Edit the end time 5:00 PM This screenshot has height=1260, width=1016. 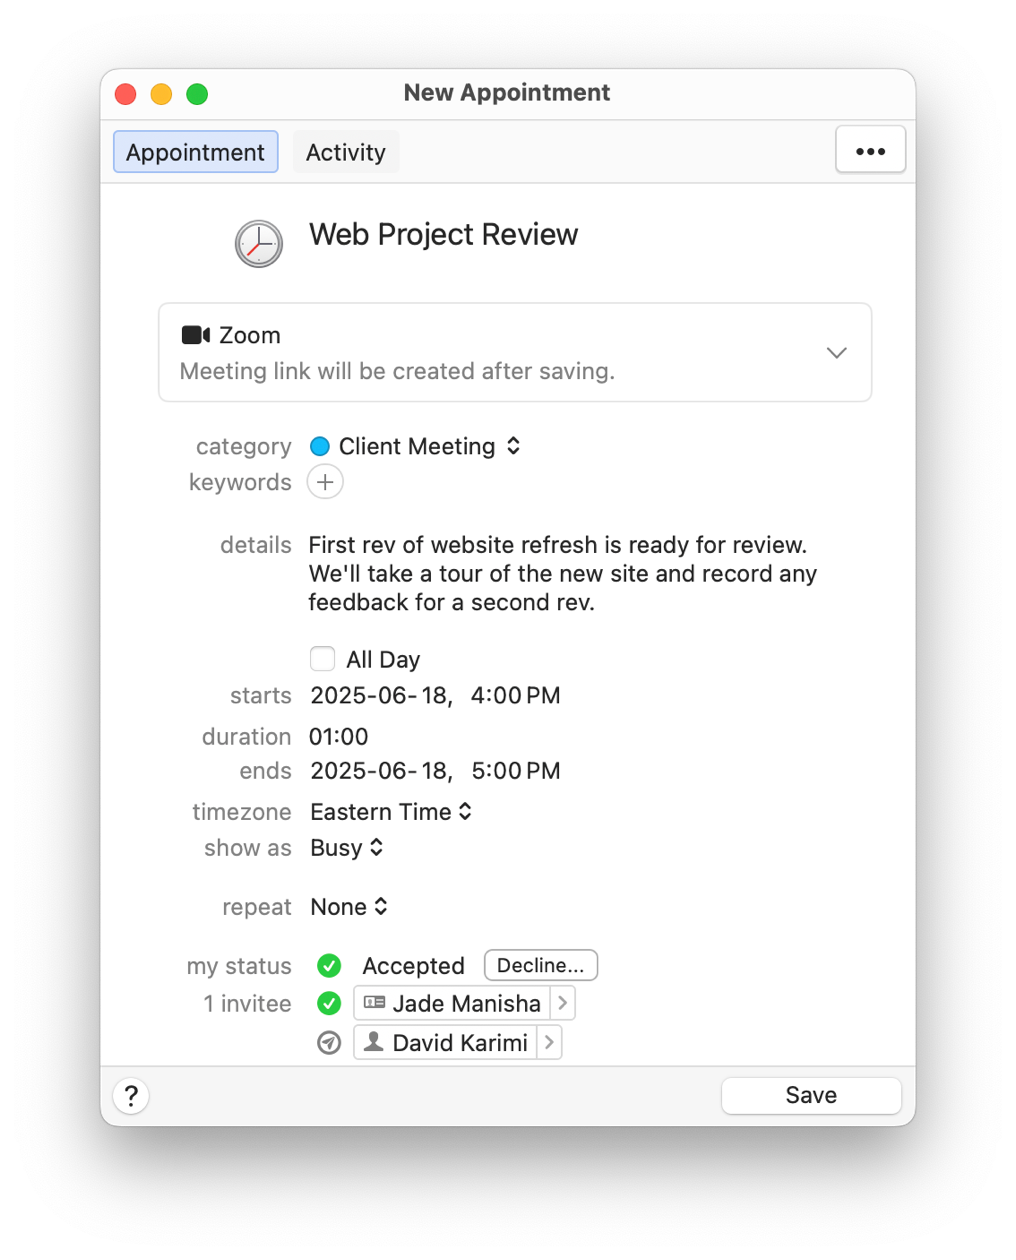pyautogui.click(x=516, y=771)
